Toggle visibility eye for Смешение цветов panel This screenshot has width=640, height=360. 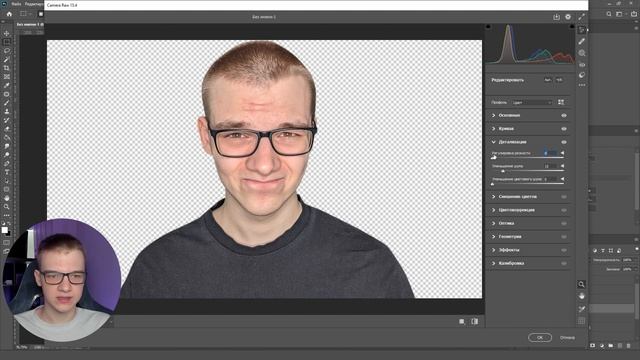pyautogui.click(x=564, y=197)
